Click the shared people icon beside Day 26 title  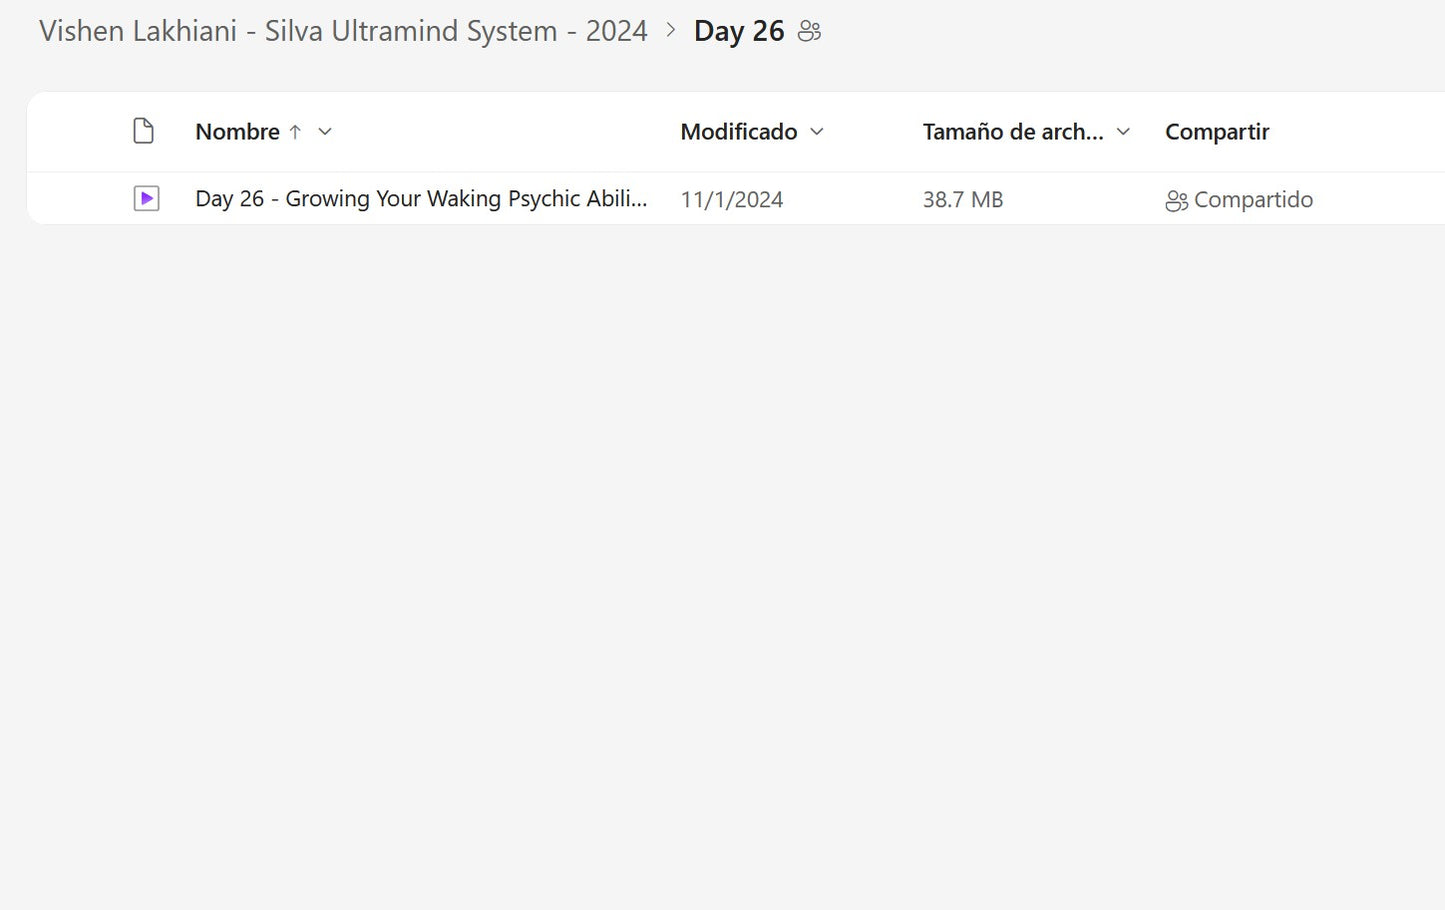tap(809, 32)
